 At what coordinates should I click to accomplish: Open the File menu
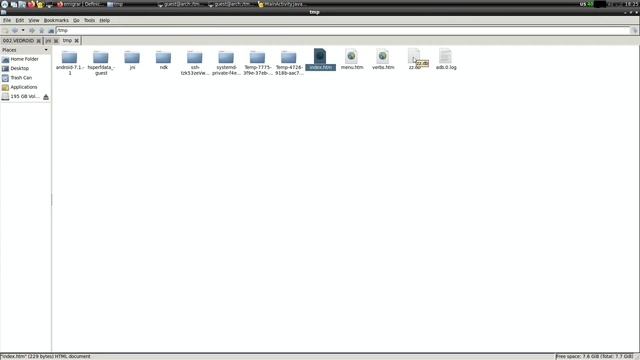pos(7,20)
